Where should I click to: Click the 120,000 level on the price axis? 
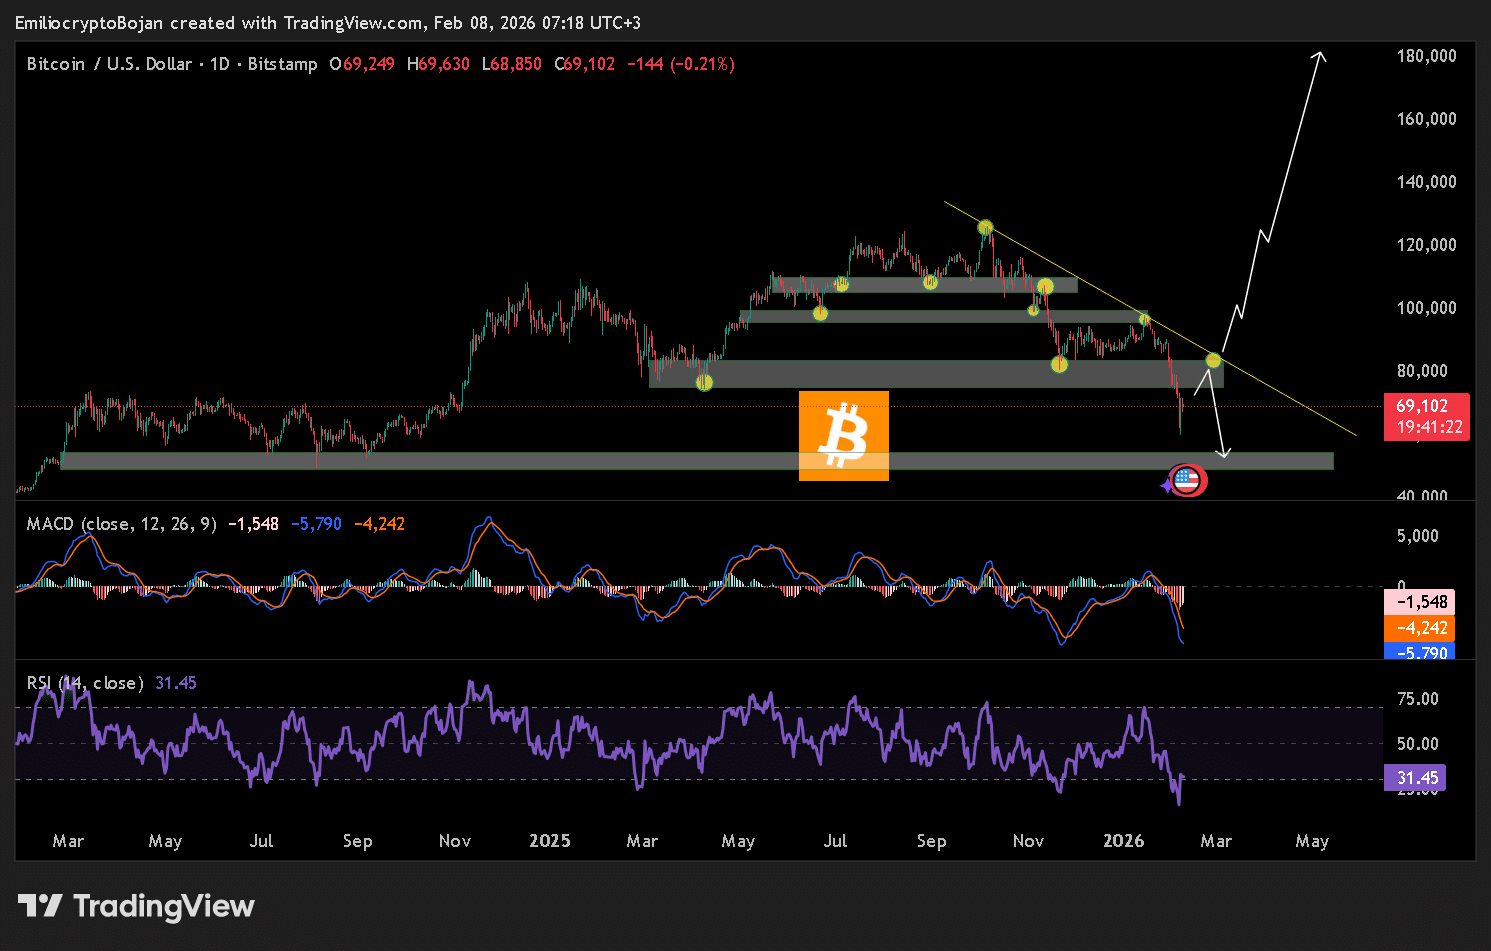tap(1426, 245)
